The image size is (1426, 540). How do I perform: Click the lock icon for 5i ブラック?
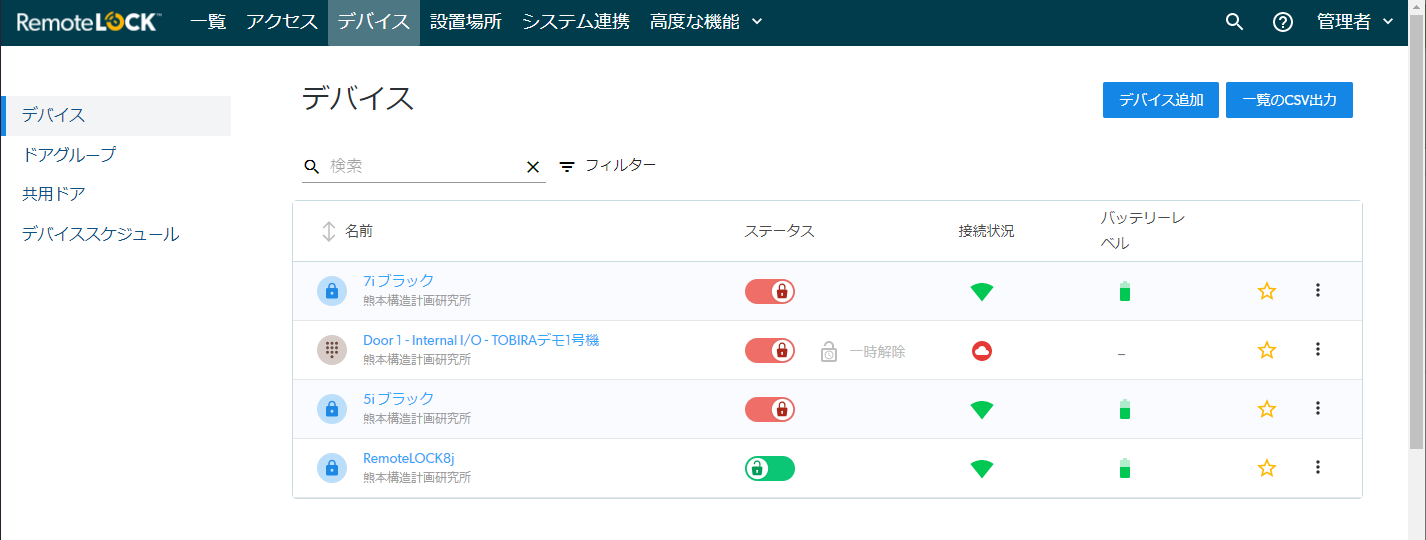[332, 409]
